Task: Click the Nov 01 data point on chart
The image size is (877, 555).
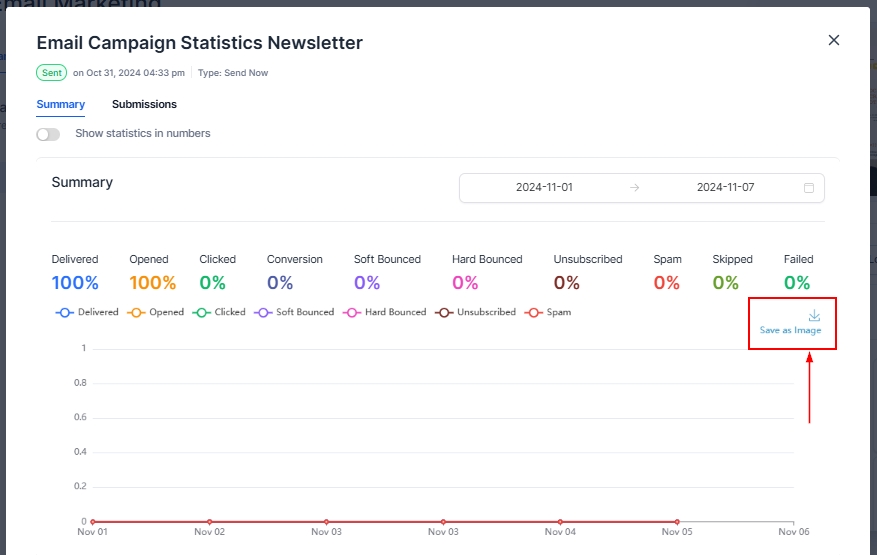Action: (93, 521)
